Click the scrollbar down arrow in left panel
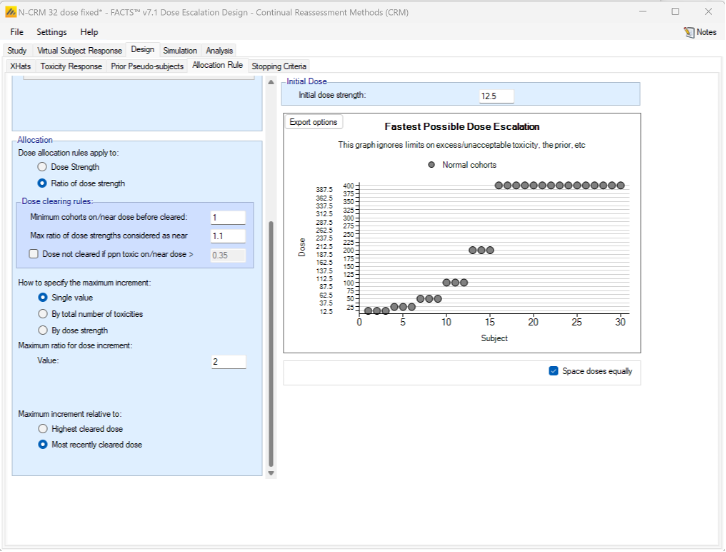 click(268, 473)
